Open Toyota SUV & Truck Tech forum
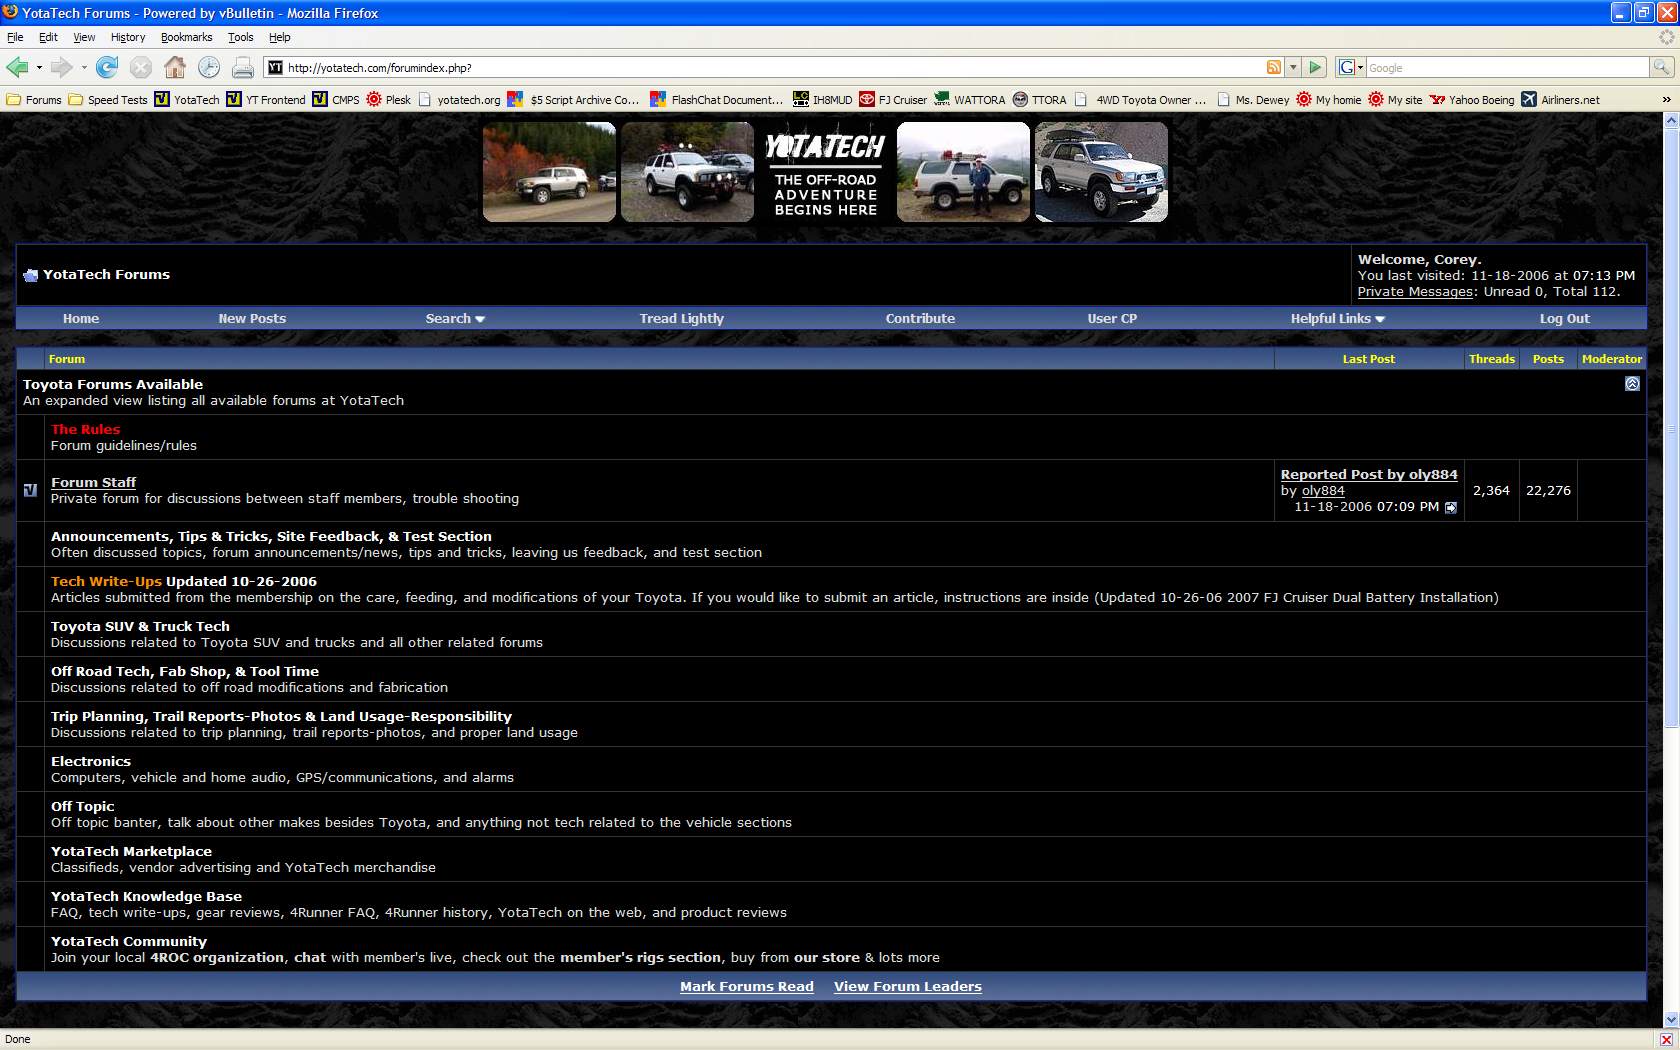 [140, 626]
